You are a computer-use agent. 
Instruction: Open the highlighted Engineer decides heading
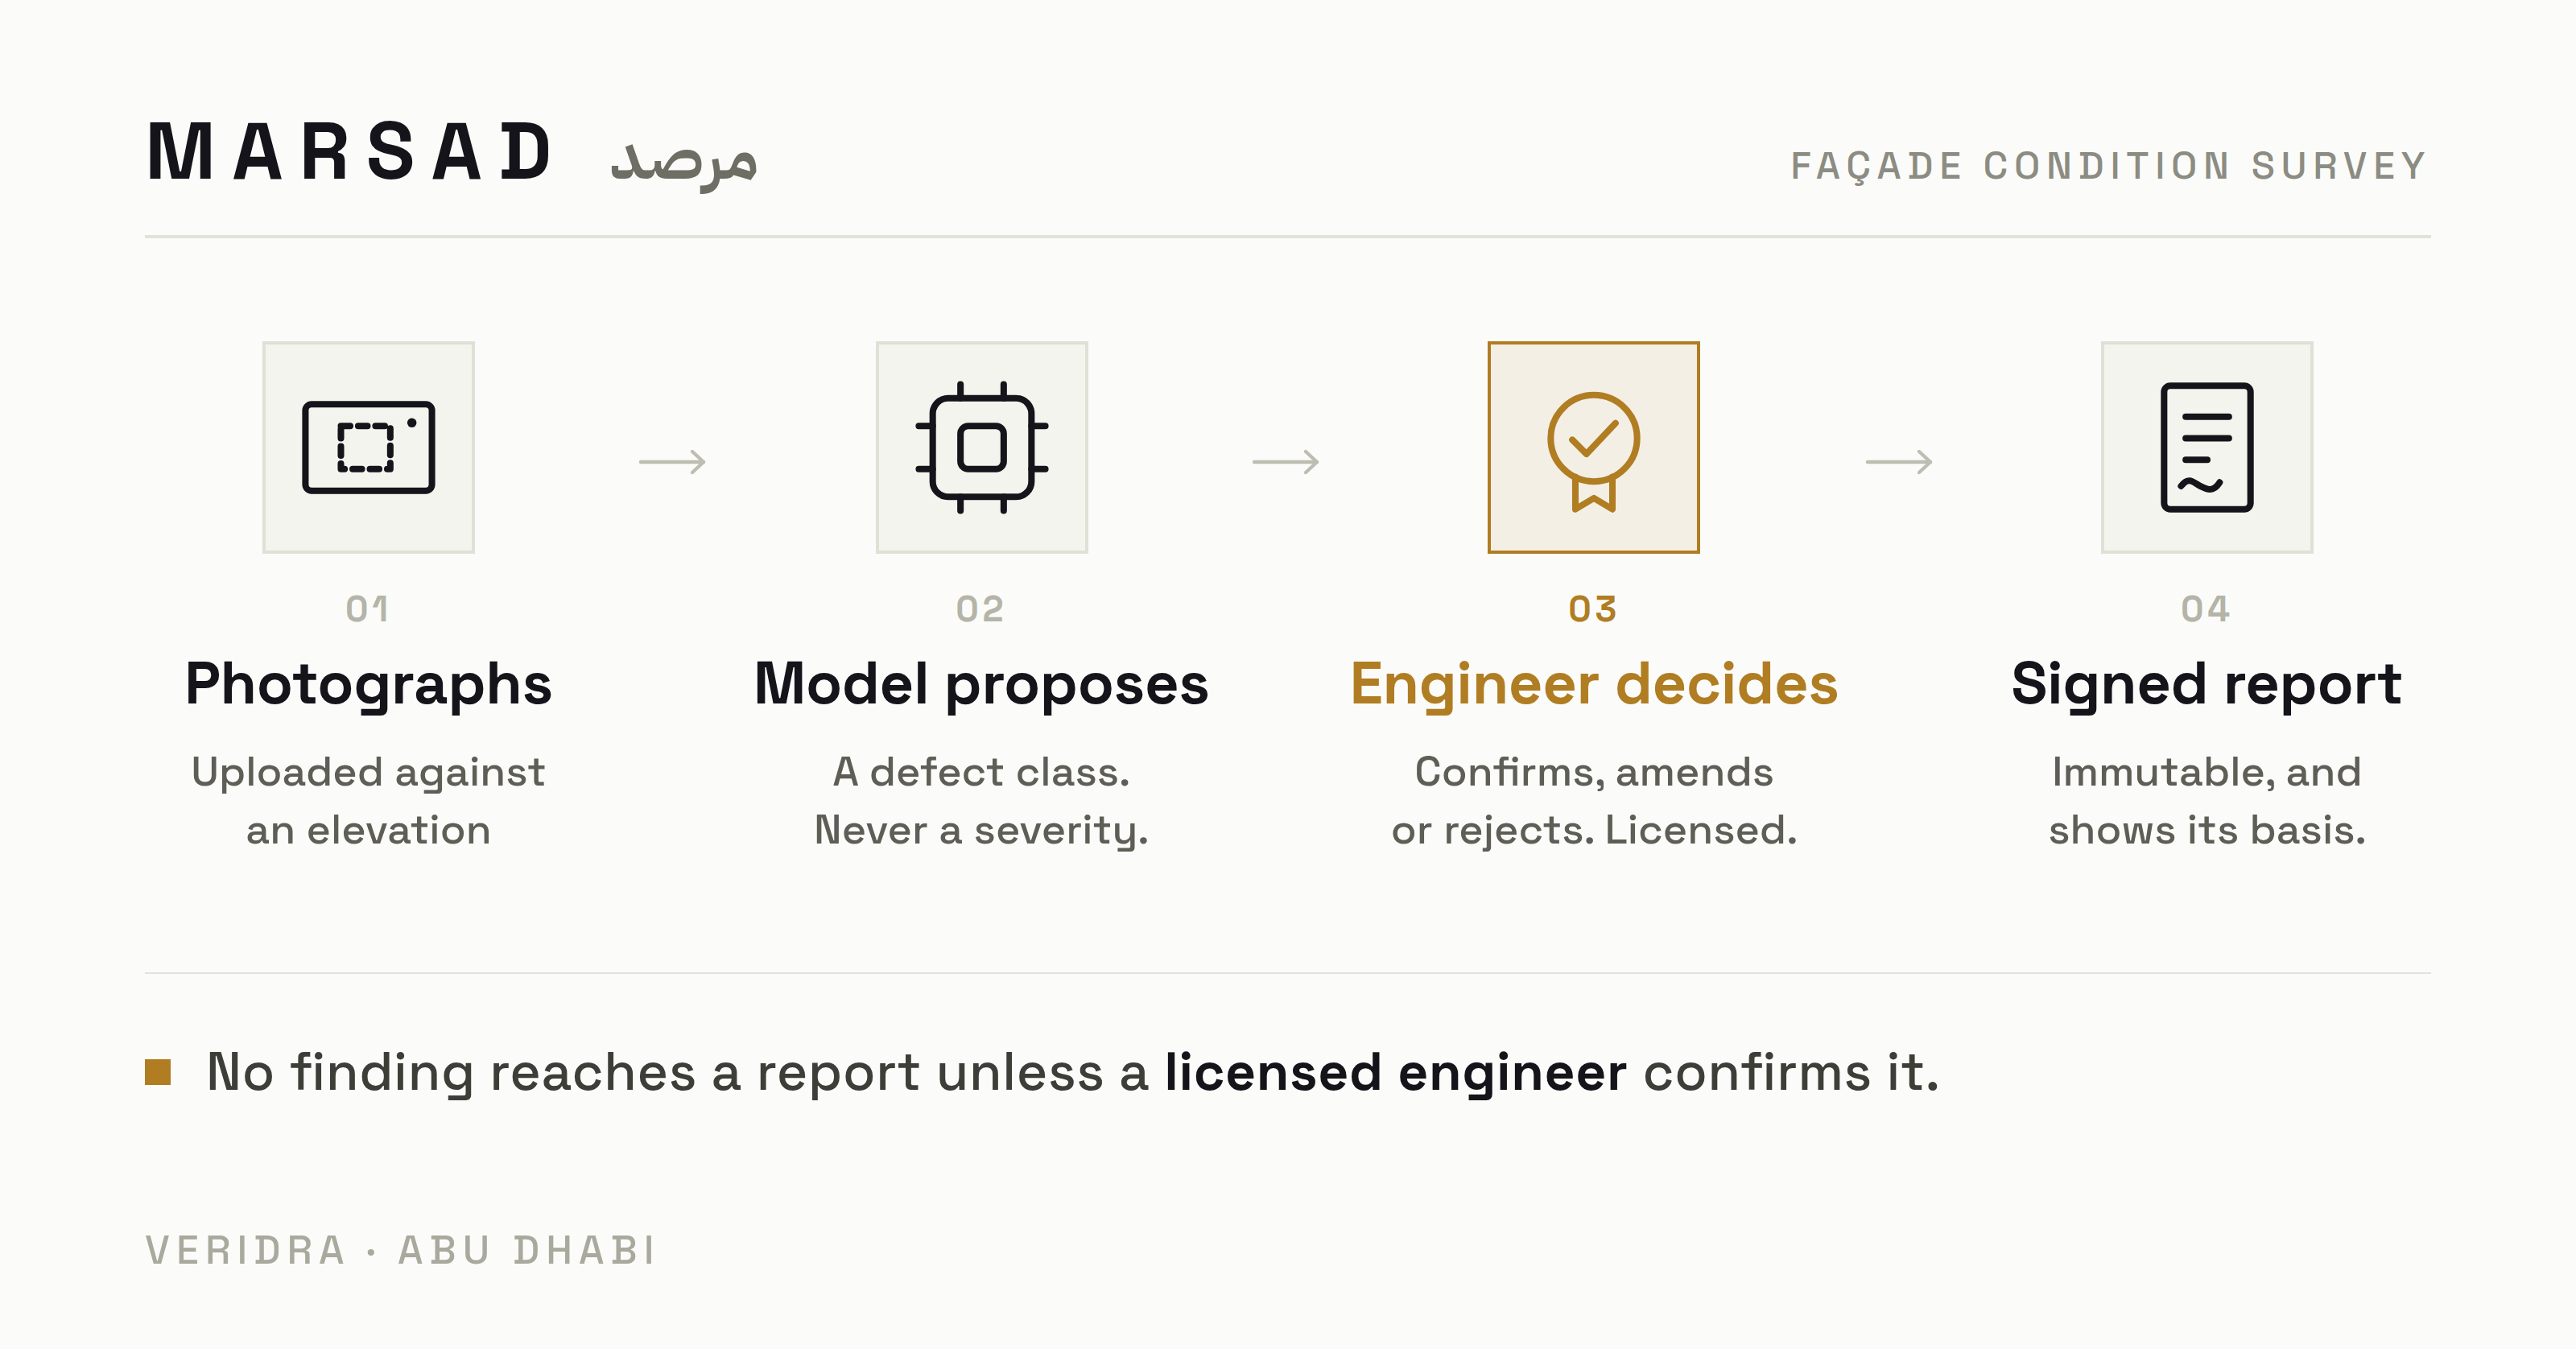(1594, 685)
